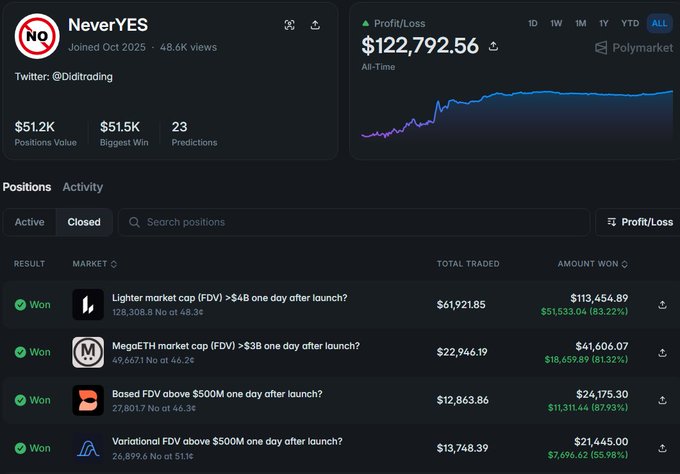Viewport: 680px width, 474px height.
Task: Click the $51.2K Positions Value stat
Action: (45, 133)
